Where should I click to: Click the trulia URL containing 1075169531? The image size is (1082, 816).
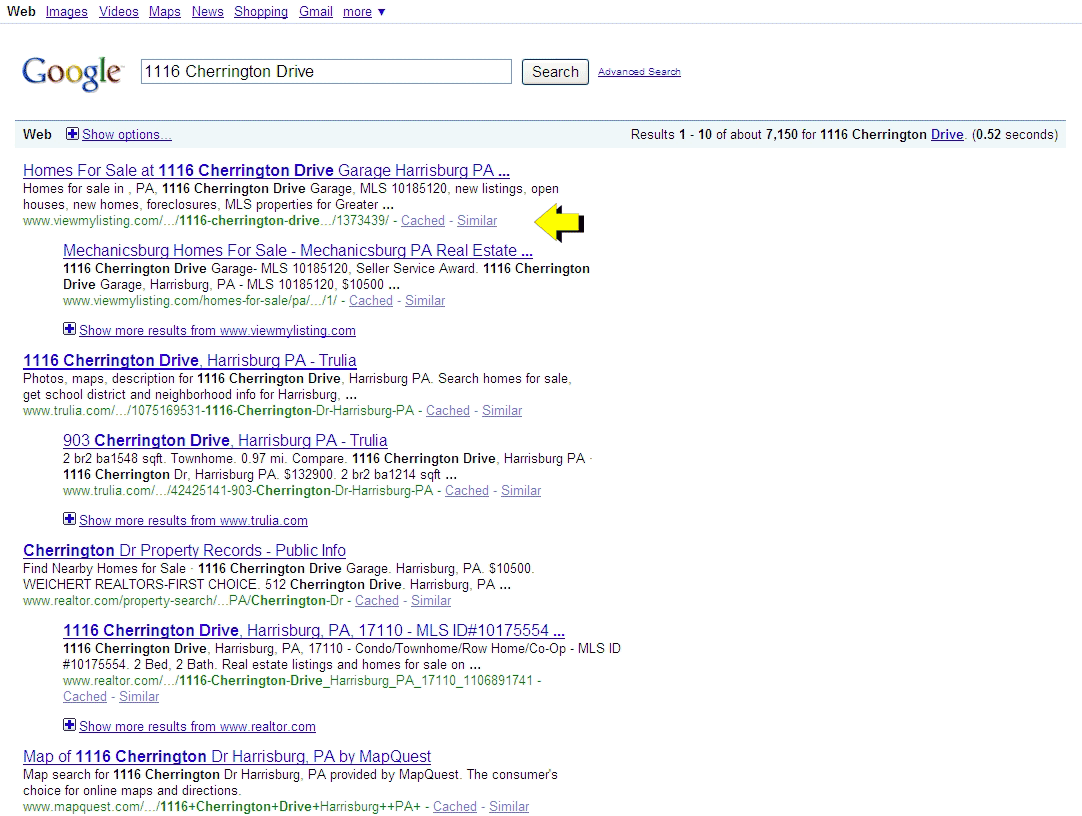pos(218,410)
